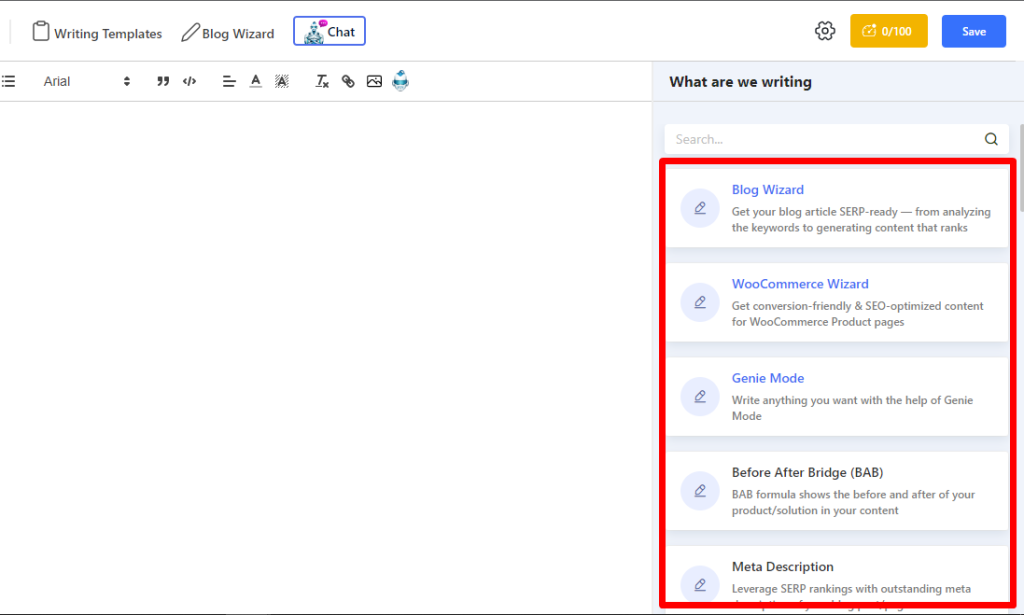The width and height of the screenshot is (1024, 615).
Task: Click the Before After Bridge pencil icon
Action: pyautogui.click(x=700, y=491)
